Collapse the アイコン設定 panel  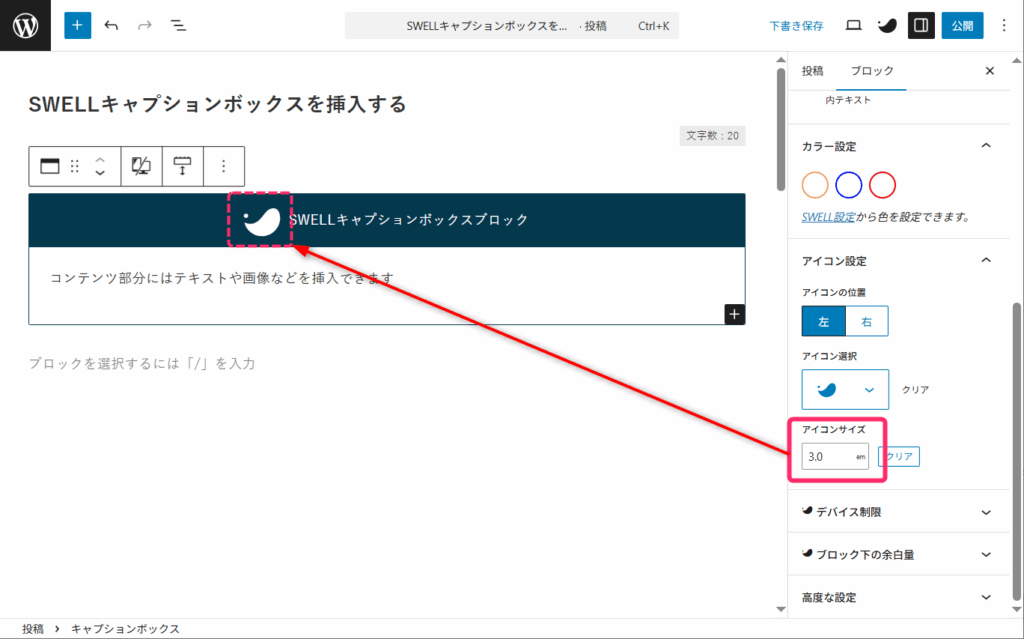[986, 260]
